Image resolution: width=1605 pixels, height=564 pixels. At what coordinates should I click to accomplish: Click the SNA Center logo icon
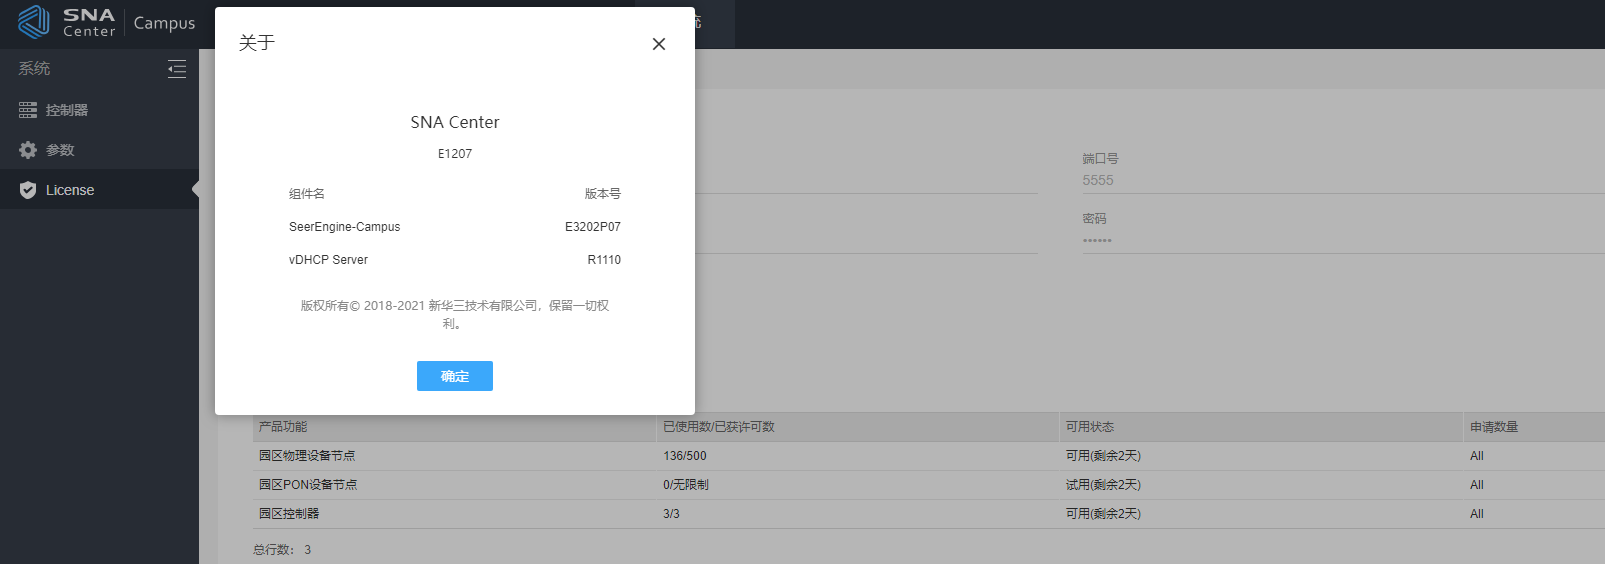coord(34,22)
